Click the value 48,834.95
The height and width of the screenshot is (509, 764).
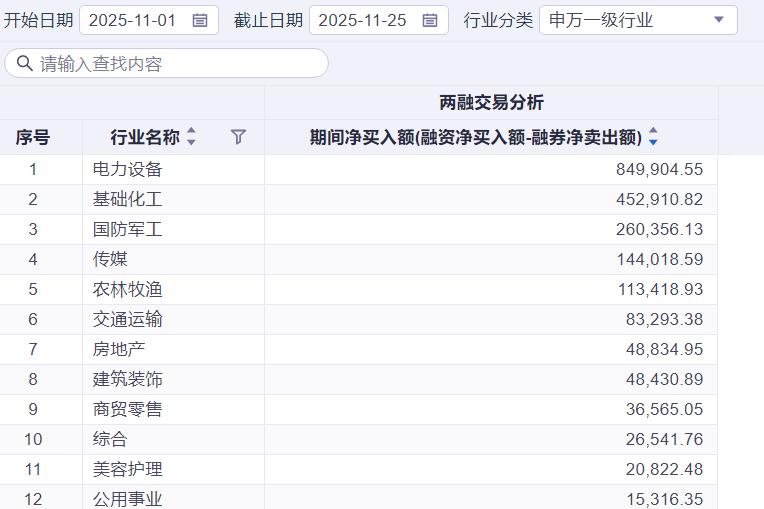coord(665,350)
